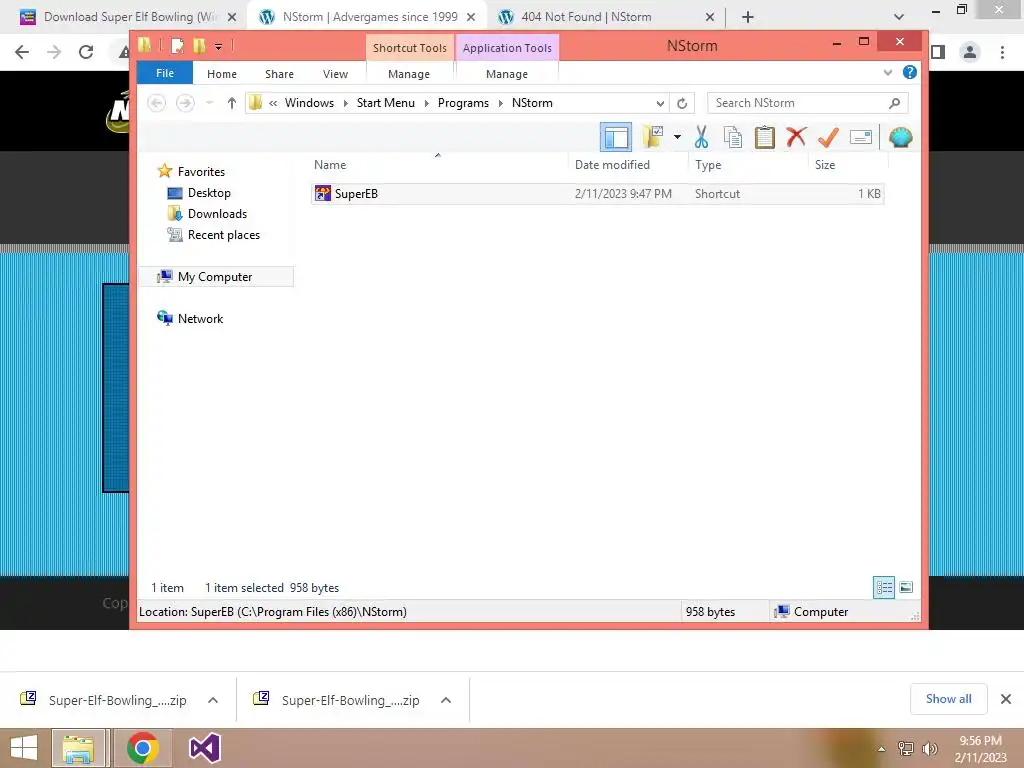Open Chrome profile avatar icon
1024x768 pixels.
pos(970,52)
